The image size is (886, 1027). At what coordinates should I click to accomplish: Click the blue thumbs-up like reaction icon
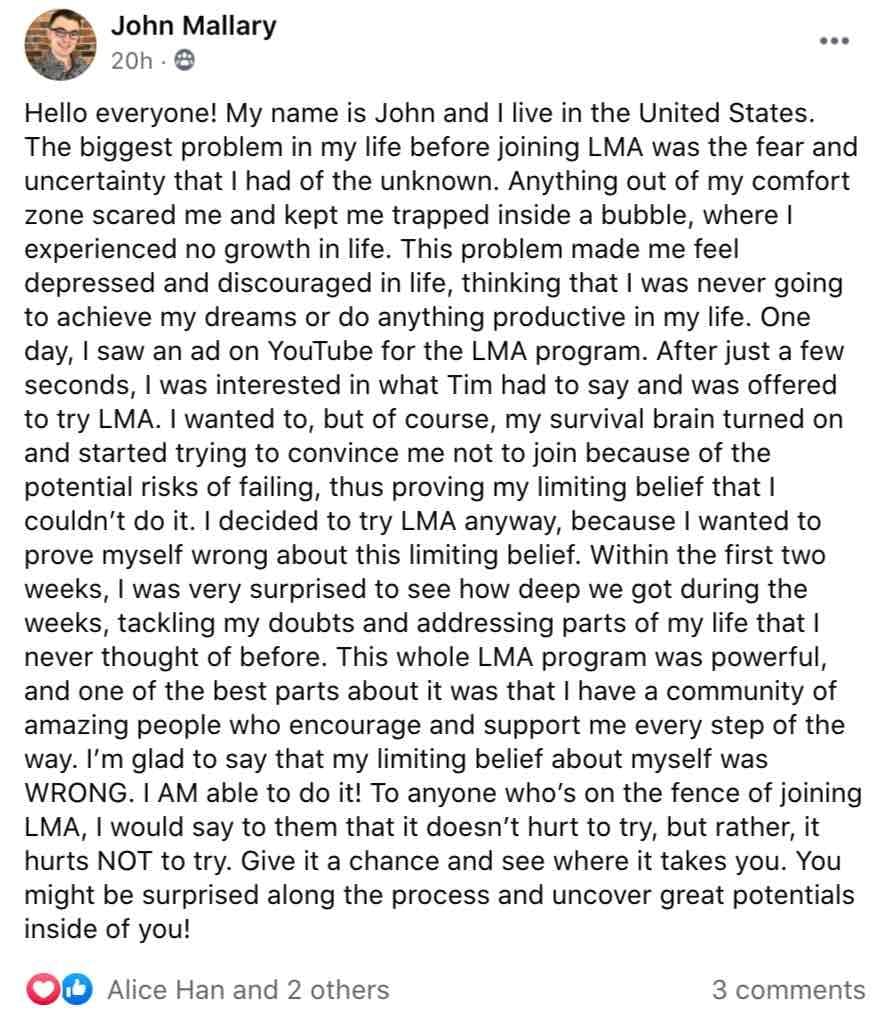coord(77,989)
